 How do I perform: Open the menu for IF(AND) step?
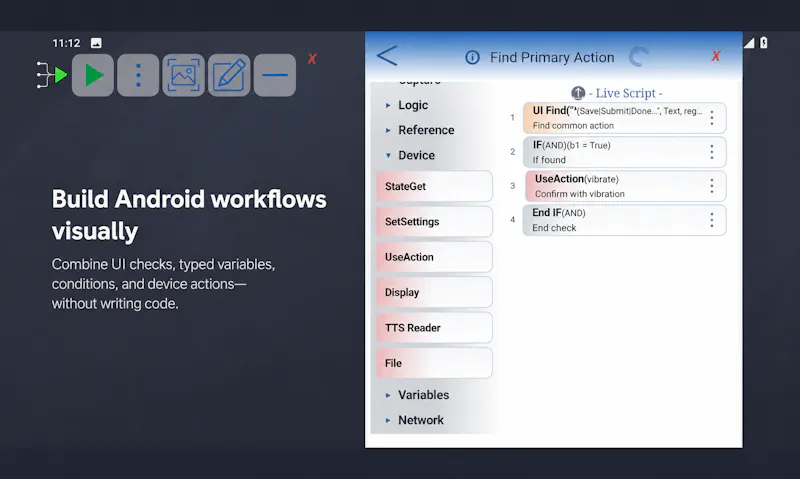click(x=712, y=152)
